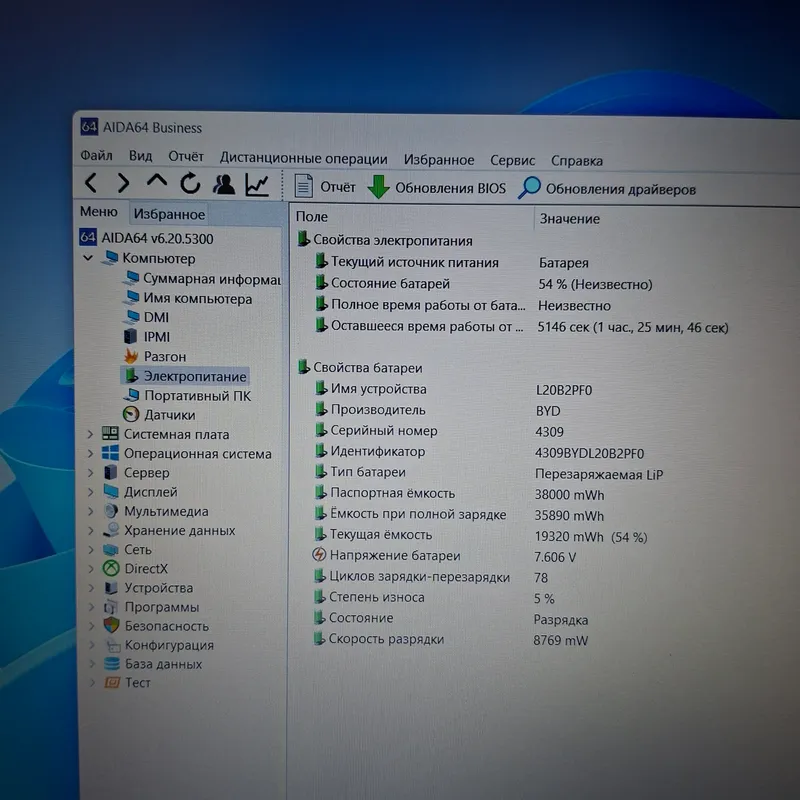Select Циклов зарядки-перезарядки row
Viewport: 800px width, 800px height.
click(430, 577)
